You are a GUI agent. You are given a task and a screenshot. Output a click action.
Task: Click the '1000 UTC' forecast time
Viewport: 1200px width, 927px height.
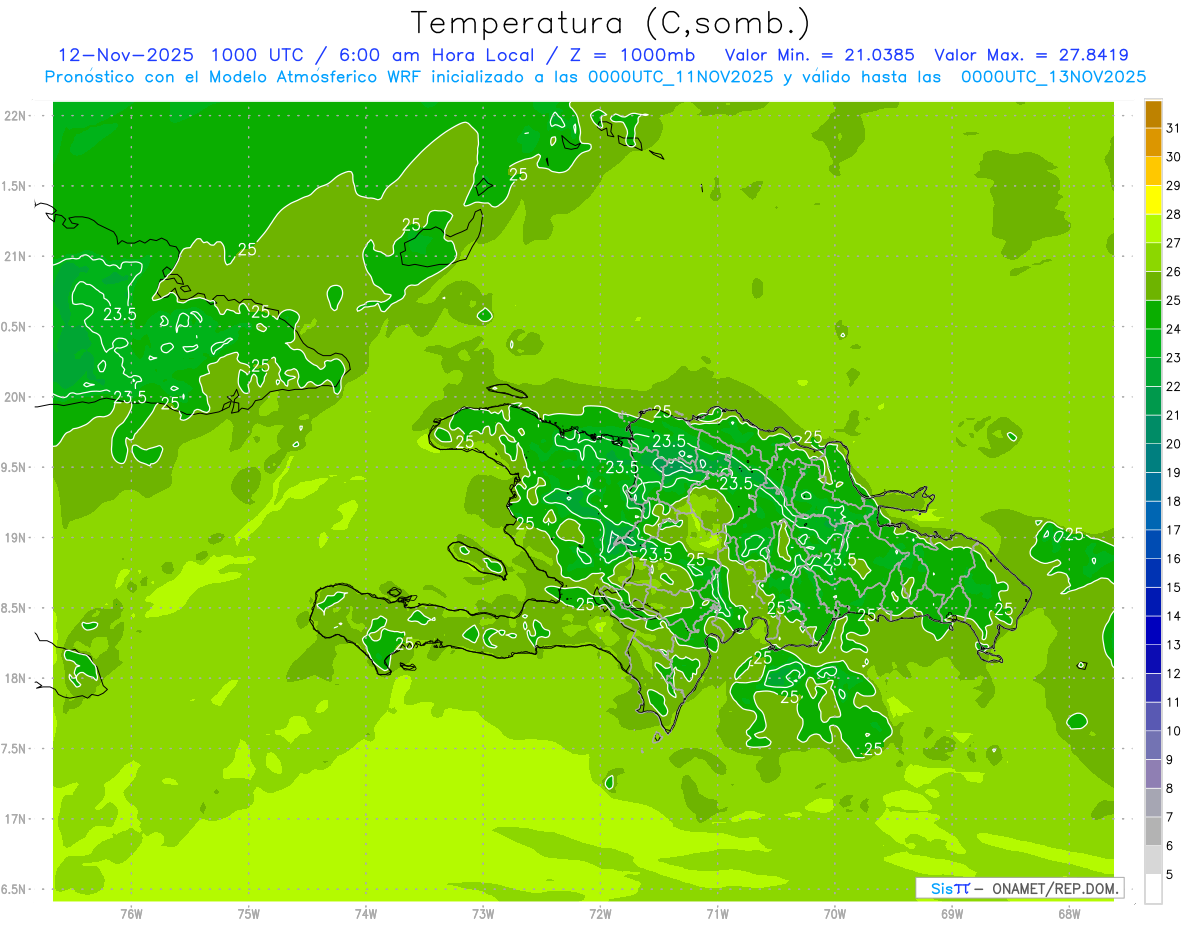click(x=260, y=55)
